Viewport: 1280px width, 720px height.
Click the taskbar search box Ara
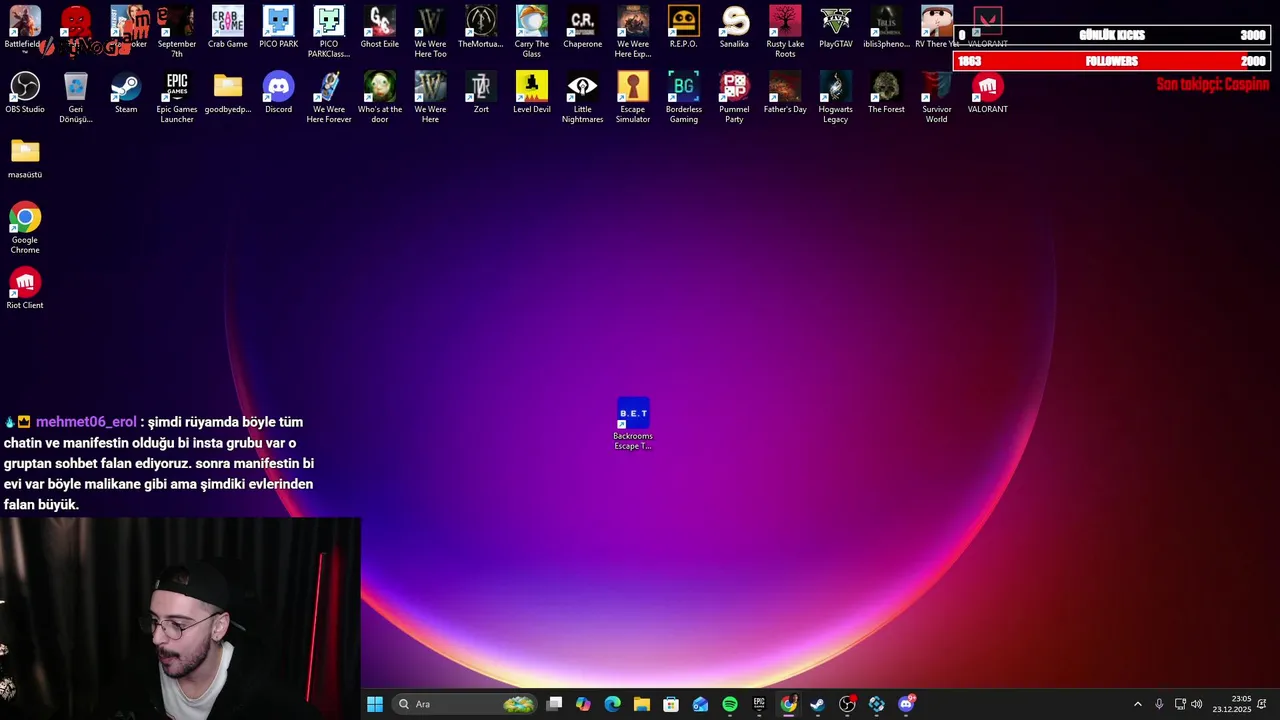pos(466,704)
